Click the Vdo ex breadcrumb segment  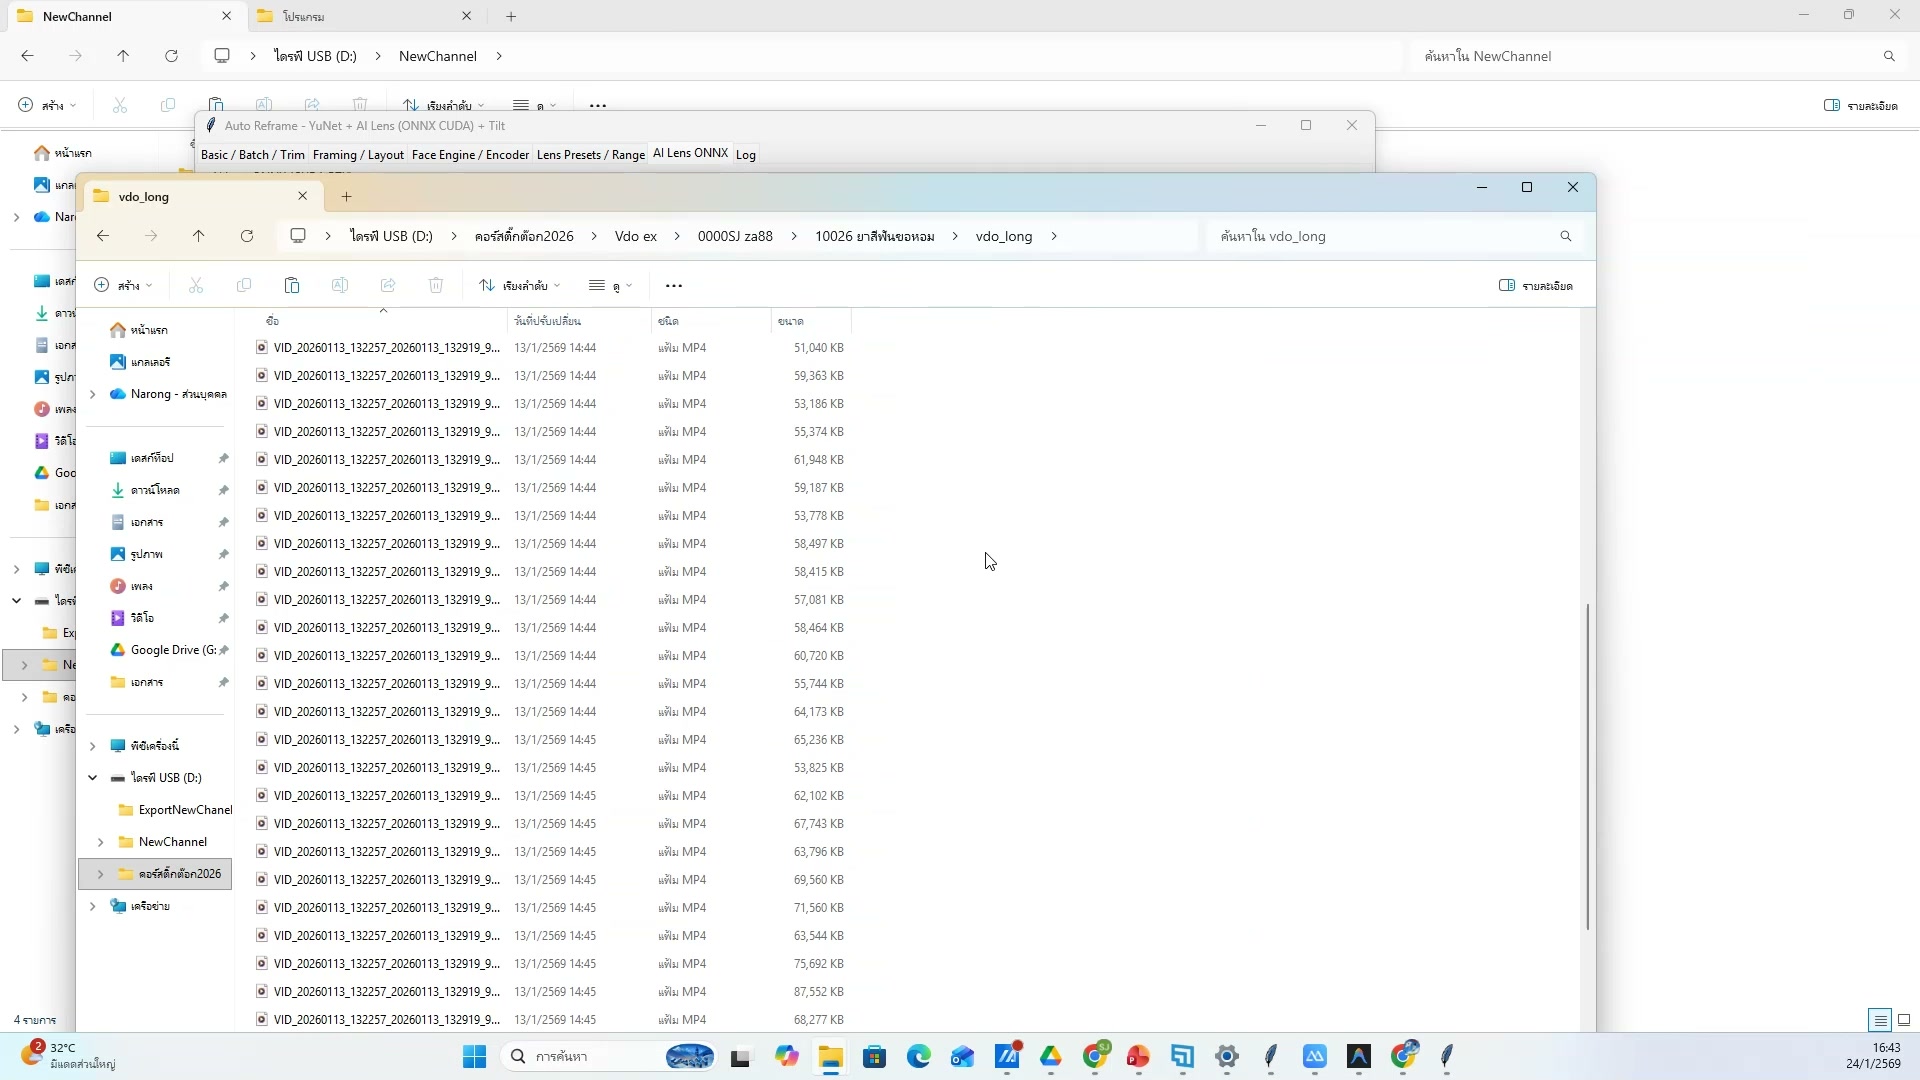[635, 237]
